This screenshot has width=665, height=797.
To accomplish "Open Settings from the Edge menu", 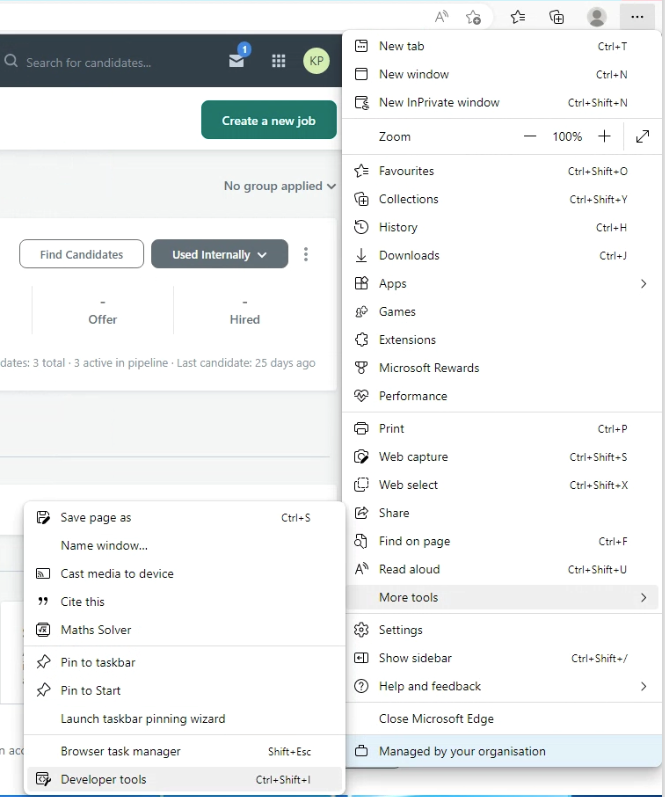I will 502,630.
